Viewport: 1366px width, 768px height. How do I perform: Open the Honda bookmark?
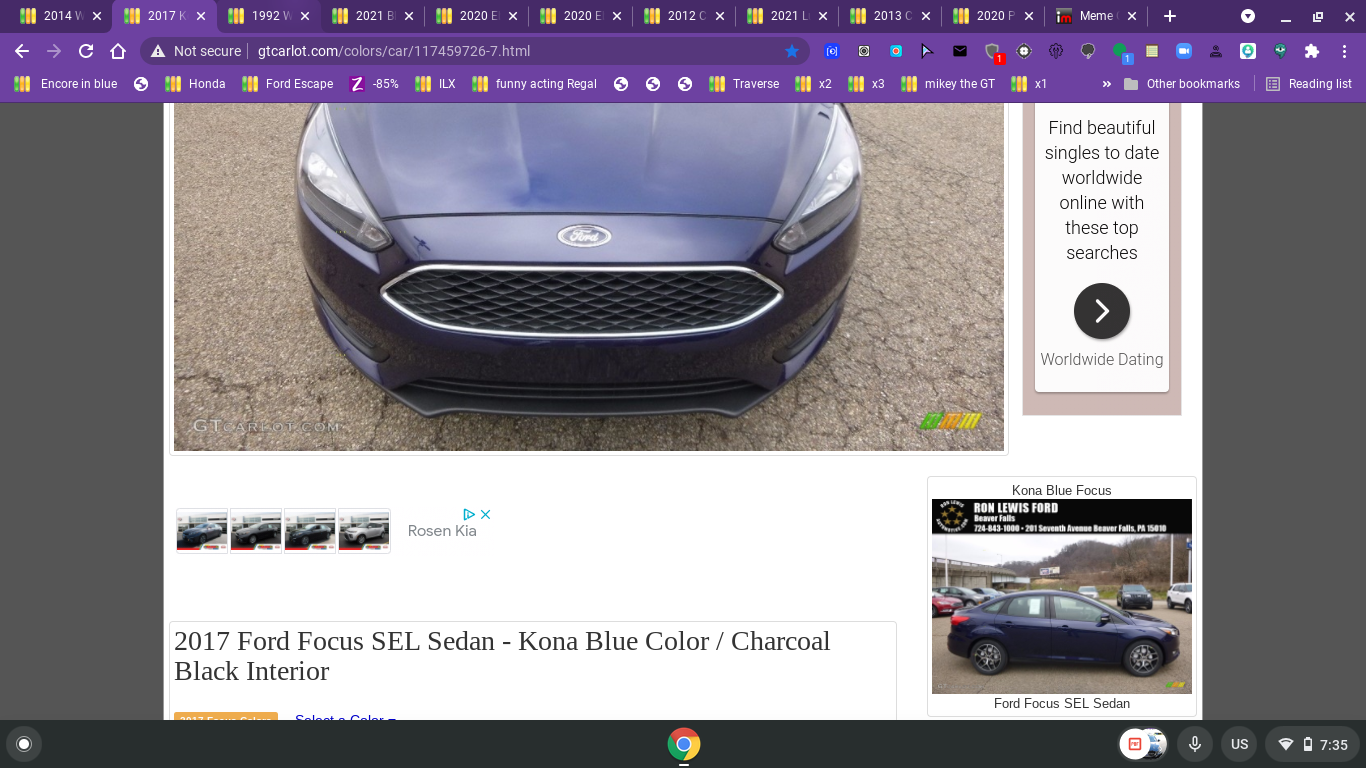coord(196,84)
